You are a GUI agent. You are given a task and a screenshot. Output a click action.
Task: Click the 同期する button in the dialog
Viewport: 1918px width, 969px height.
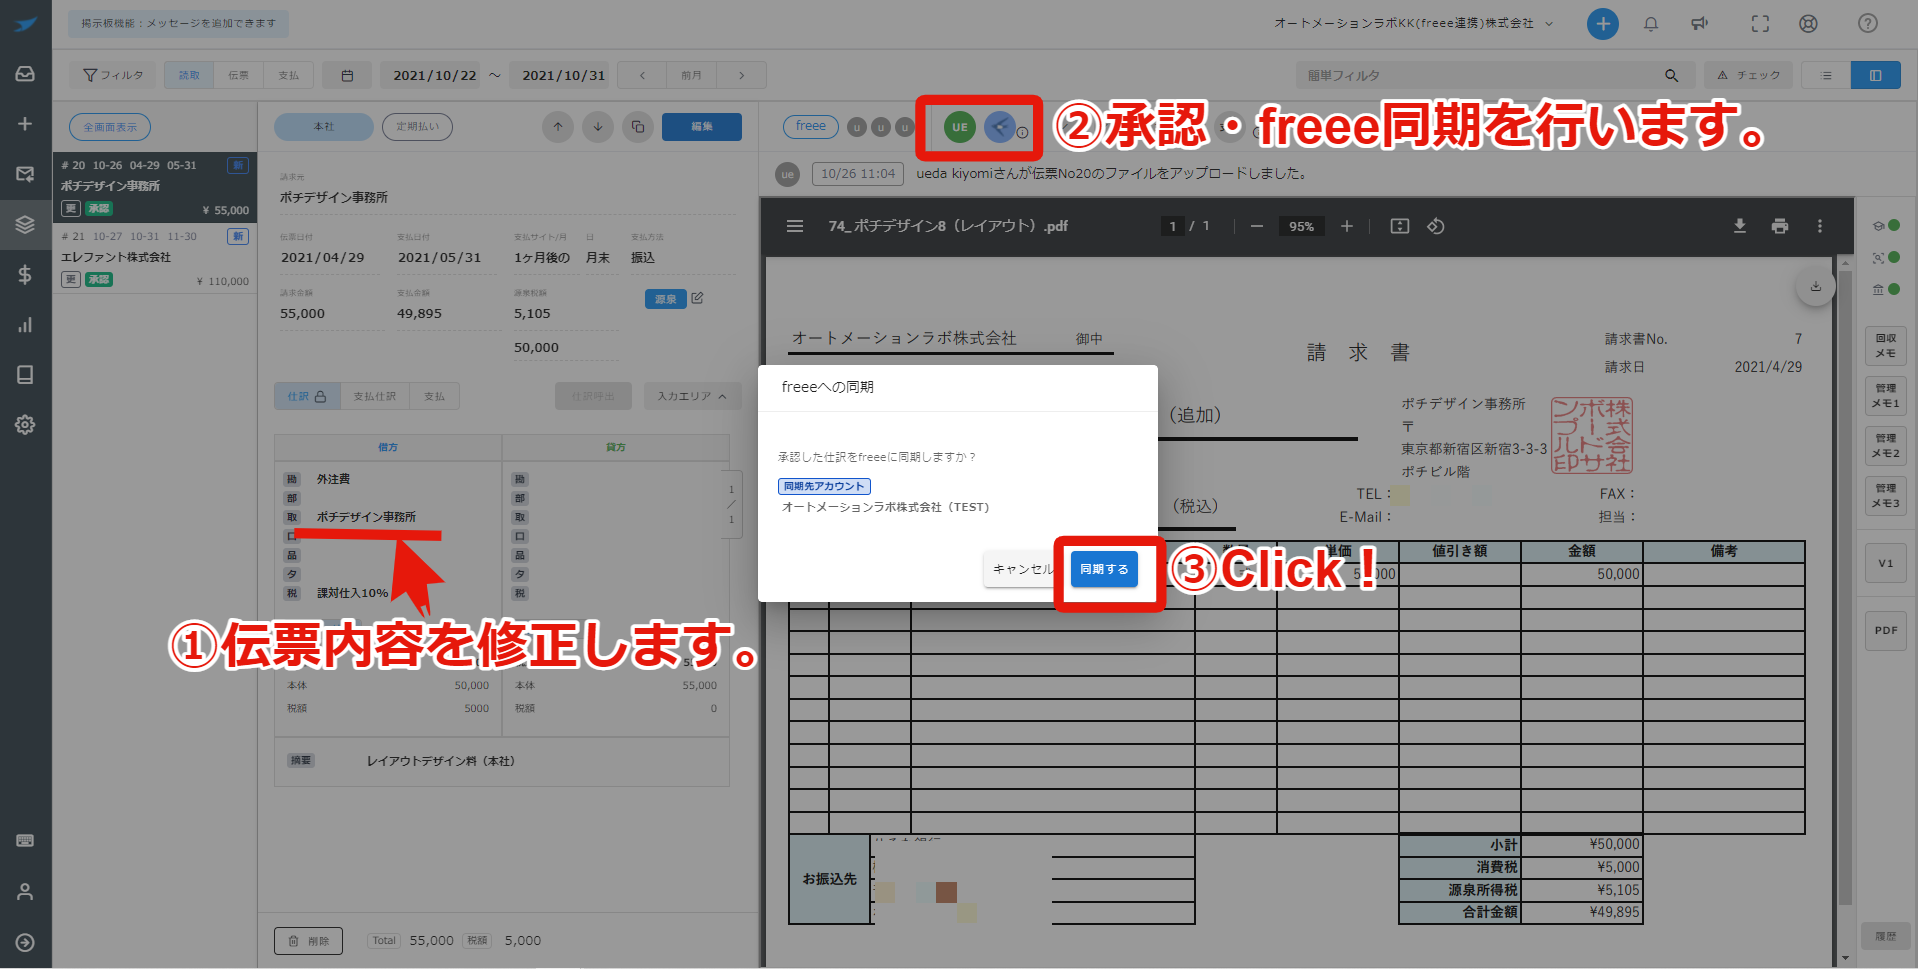pos(1104,569)
